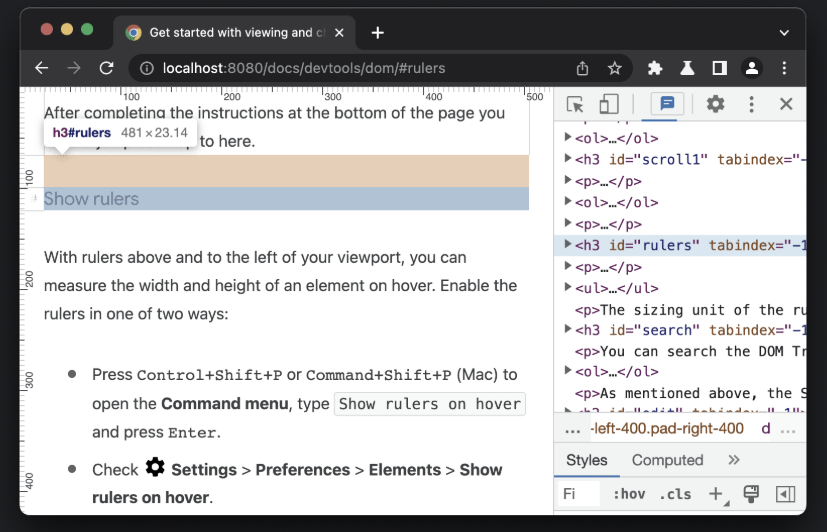Select the h3 id="search" element row

click(x=680, y=330)
